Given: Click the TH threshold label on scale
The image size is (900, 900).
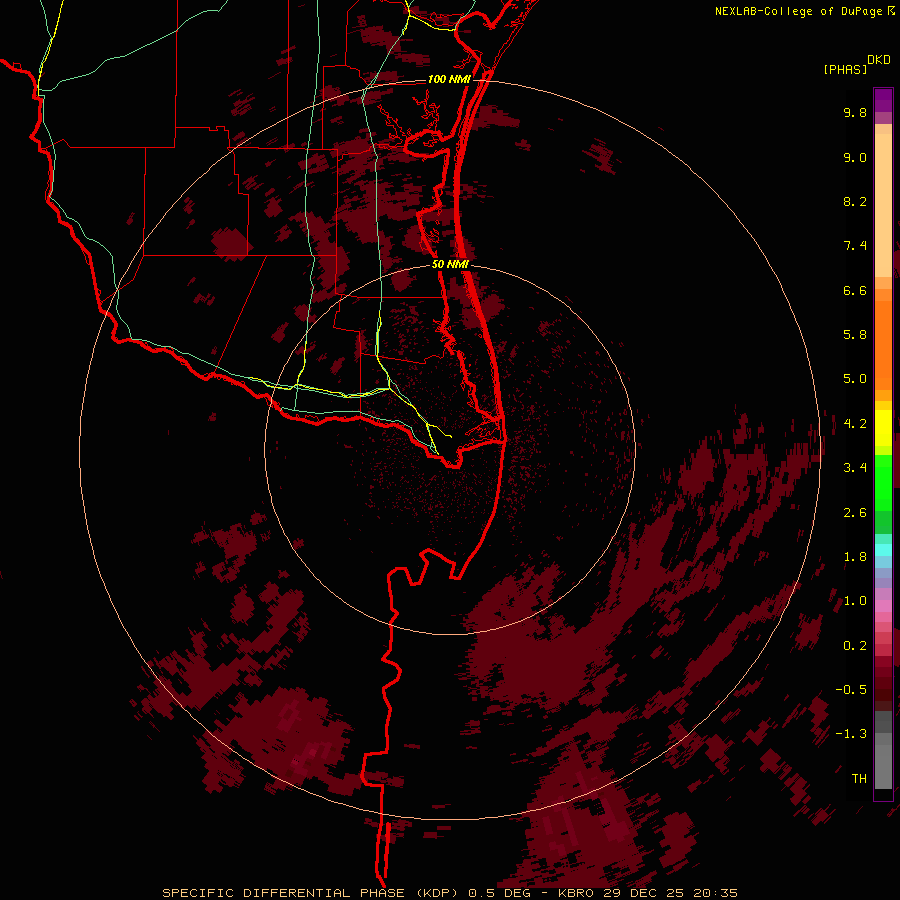Looking at the screenshot, I should 859,779.
